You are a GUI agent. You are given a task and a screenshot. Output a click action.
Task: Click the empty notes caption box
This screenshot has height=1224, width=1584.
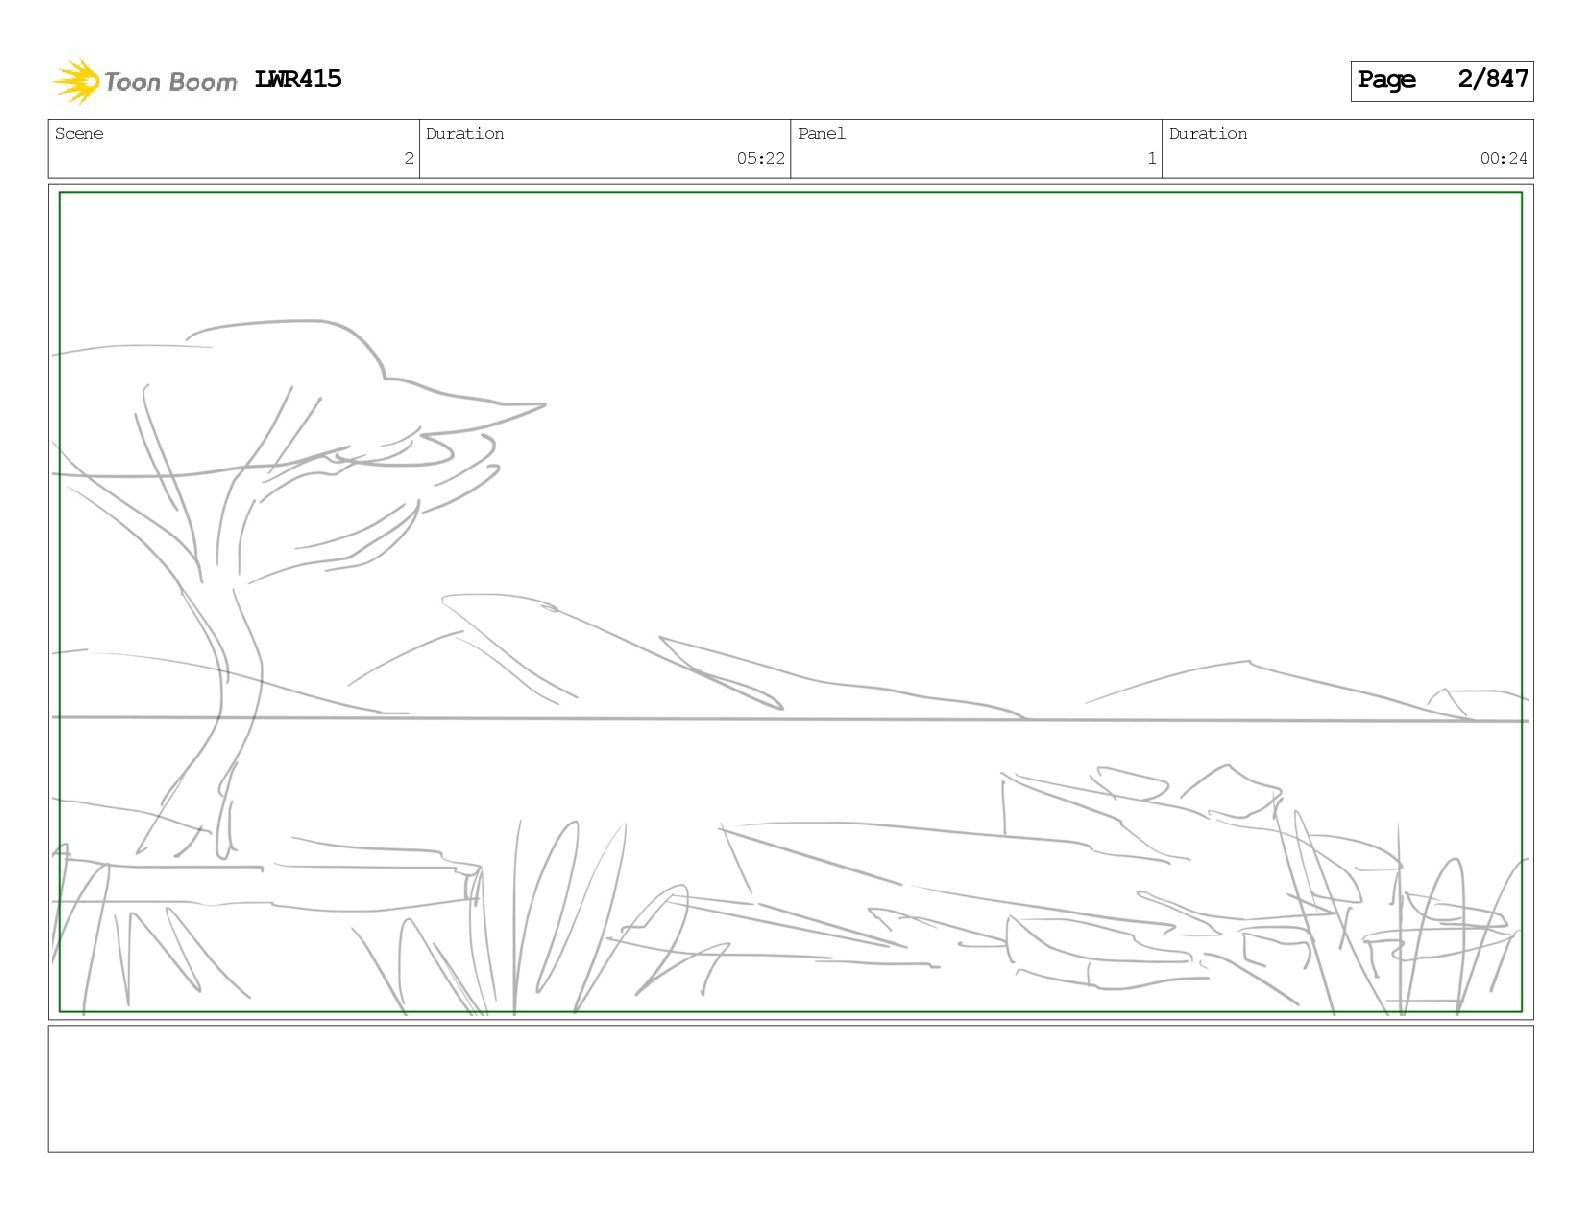790,1089
